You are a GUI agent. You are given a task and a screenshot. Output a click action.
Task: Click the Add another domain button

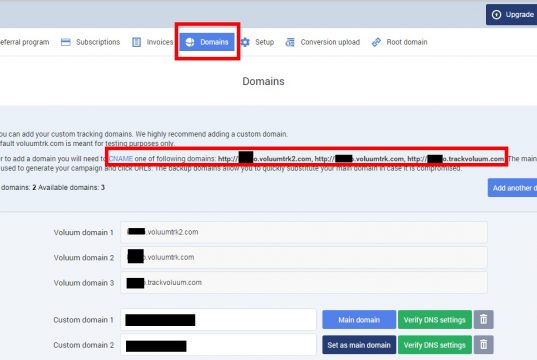point(512,188)
